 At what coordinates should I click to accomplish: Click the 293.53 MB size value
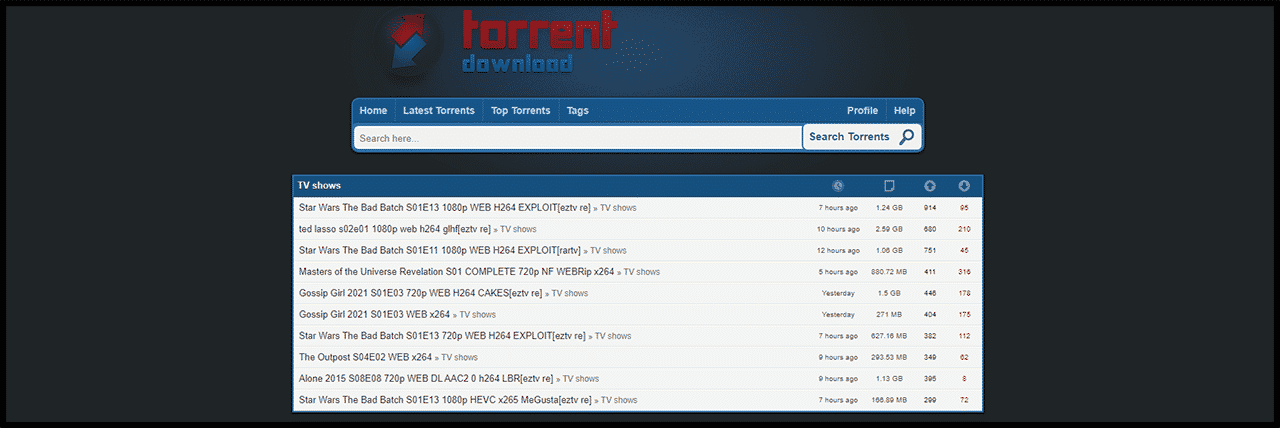point(889,357)
